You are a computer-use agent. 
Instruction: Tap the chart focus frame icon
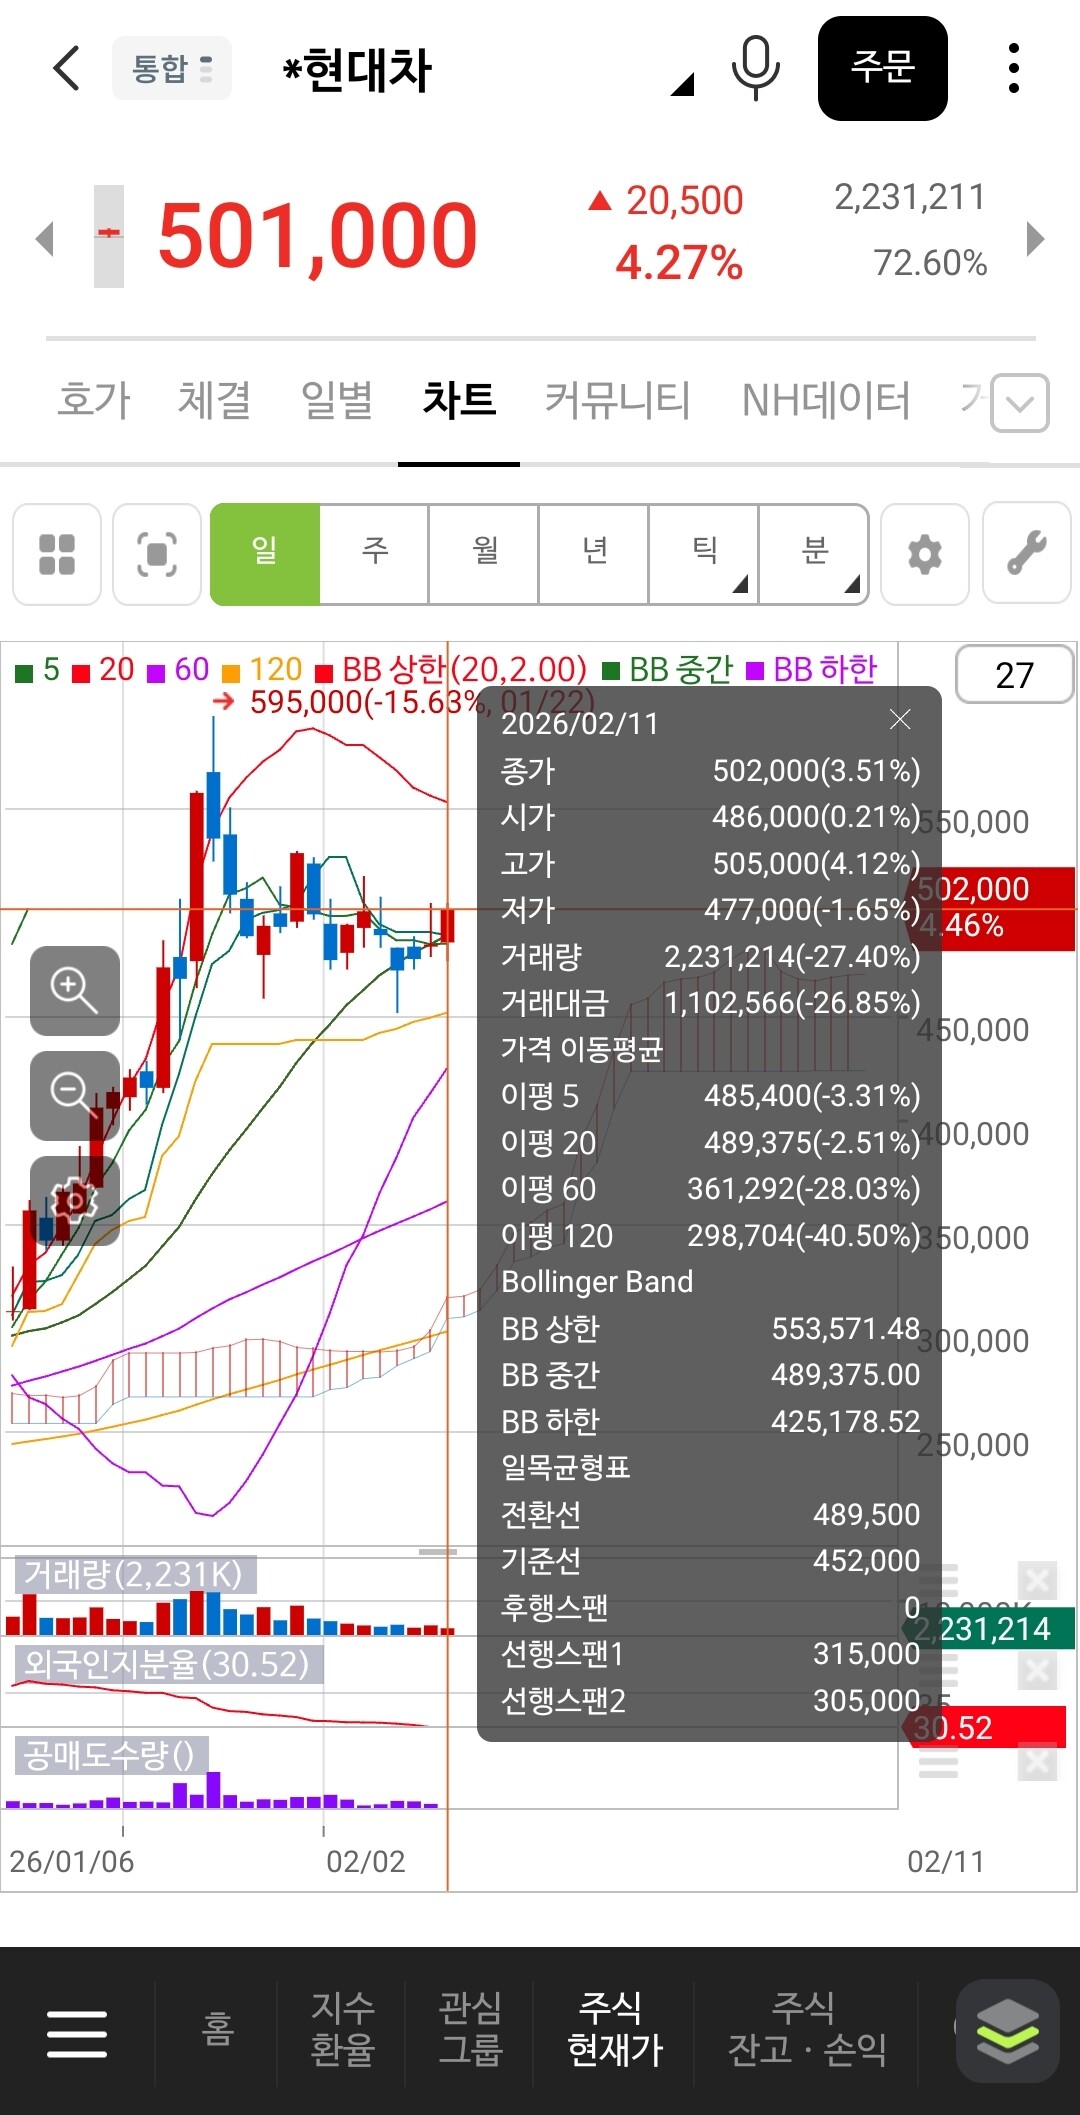[x=157, y=554]
